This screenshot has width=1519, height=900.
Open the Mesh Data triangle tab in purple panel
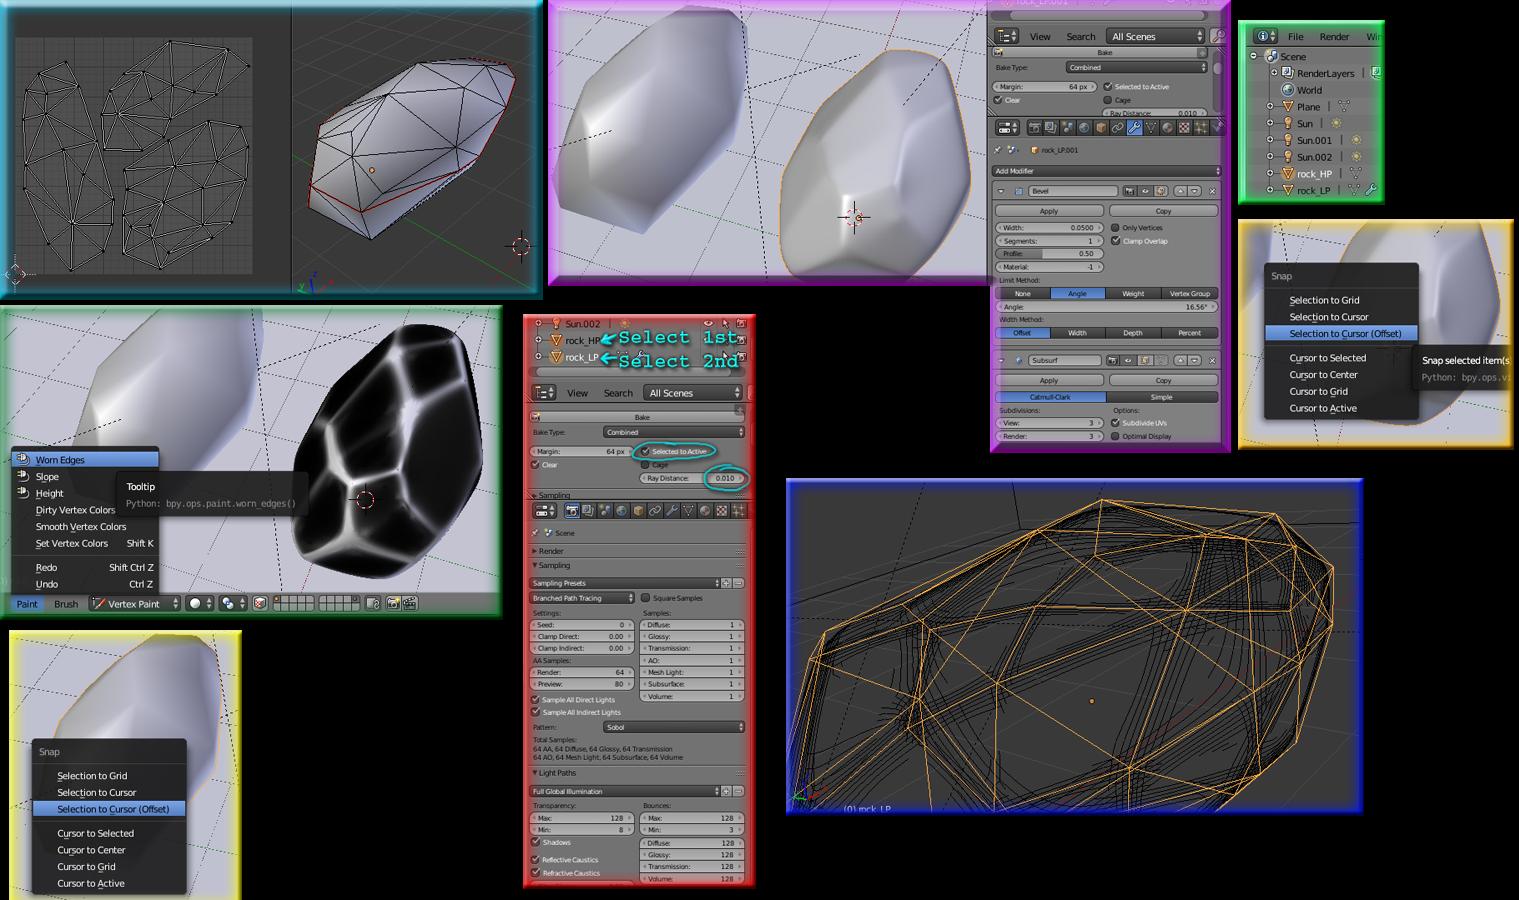(x=1151, y=128)
